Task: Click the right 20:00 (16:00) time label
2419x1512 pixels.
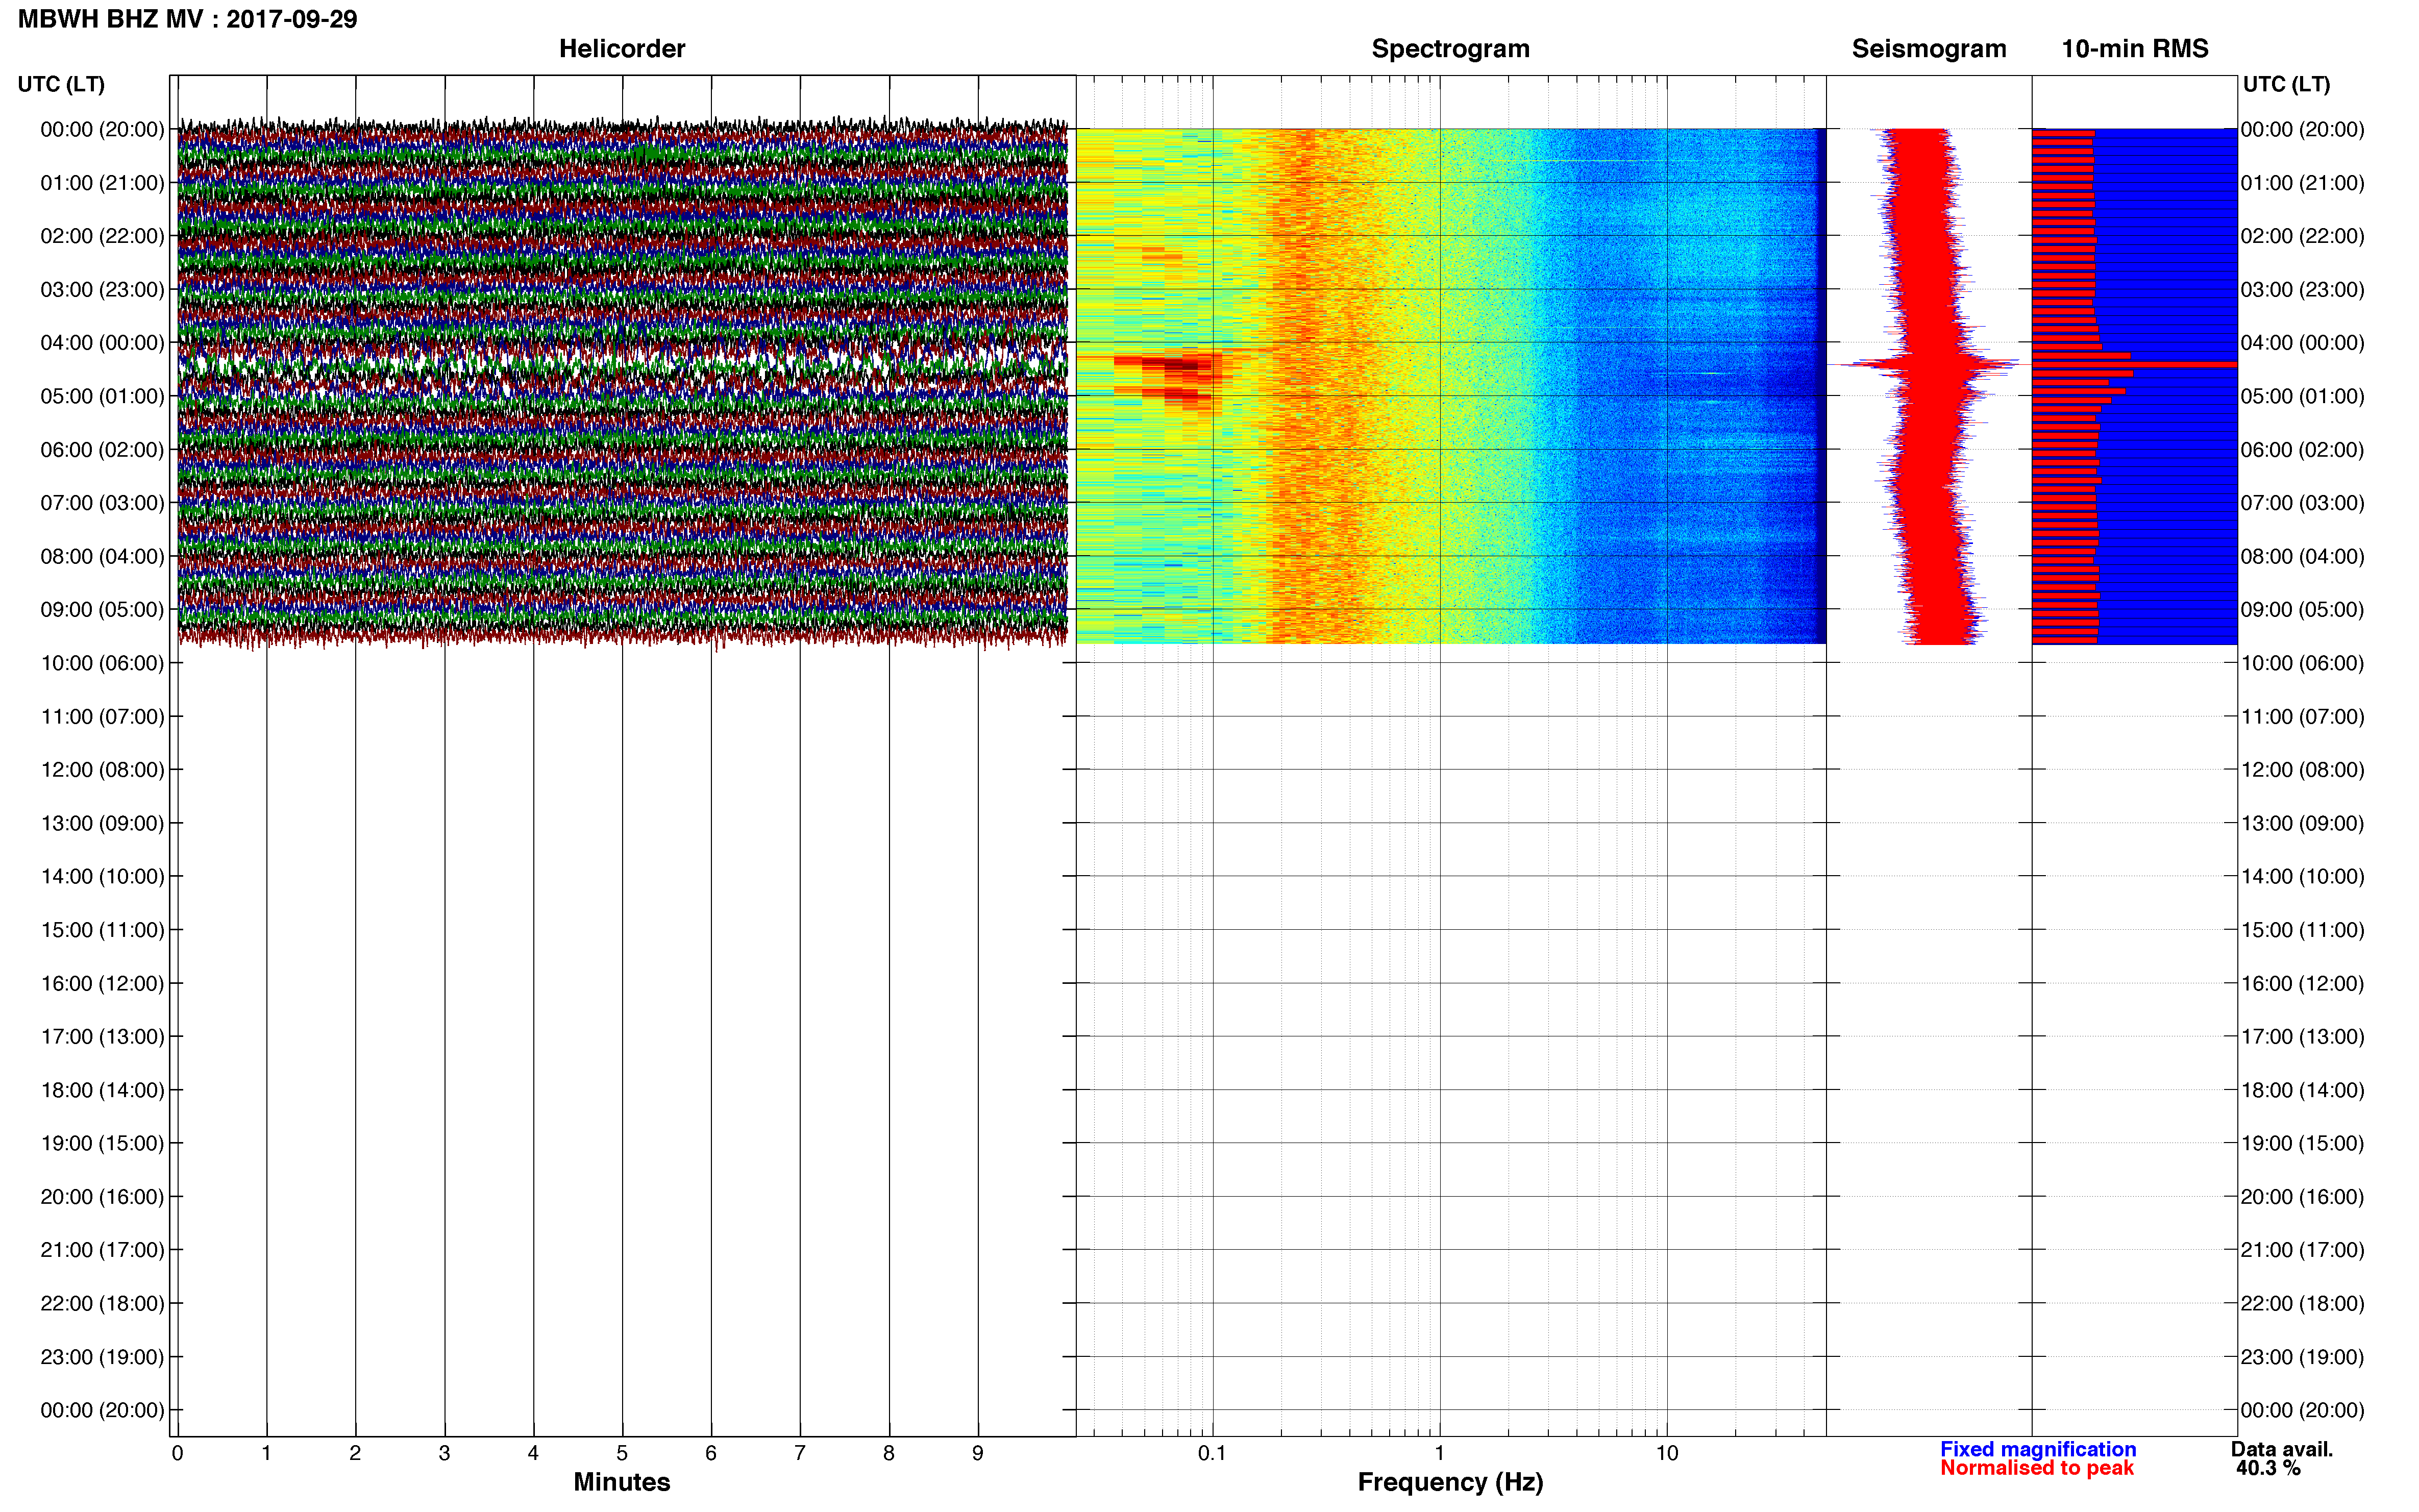Action: pos(2302,1197)
